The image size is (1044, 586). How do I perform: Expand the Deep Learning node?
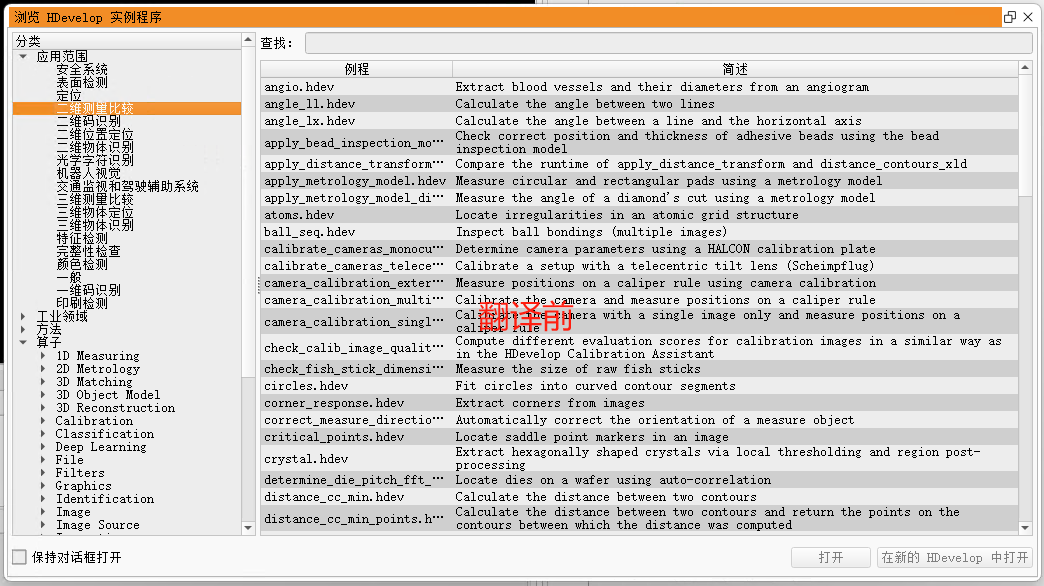43,446
